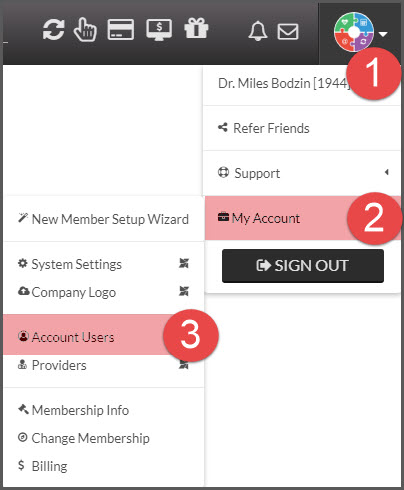This screenshot has height=490, width=404.
Task: Click the monitor with dollar sign icon
Action: coord(159,30)
